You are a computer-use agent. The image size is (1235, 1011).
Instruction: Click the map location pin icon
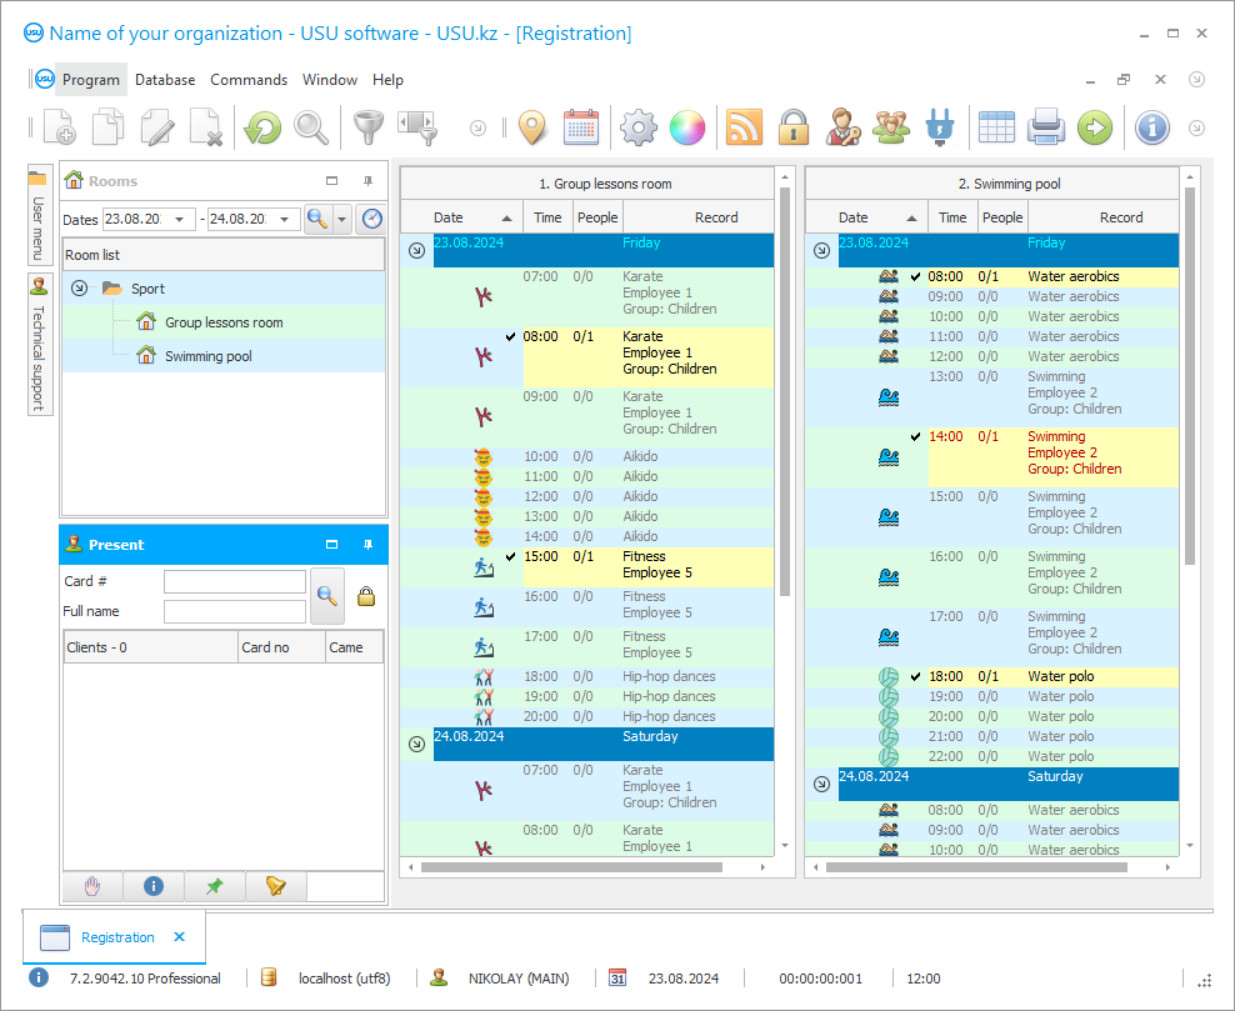[x=533, y=128]
